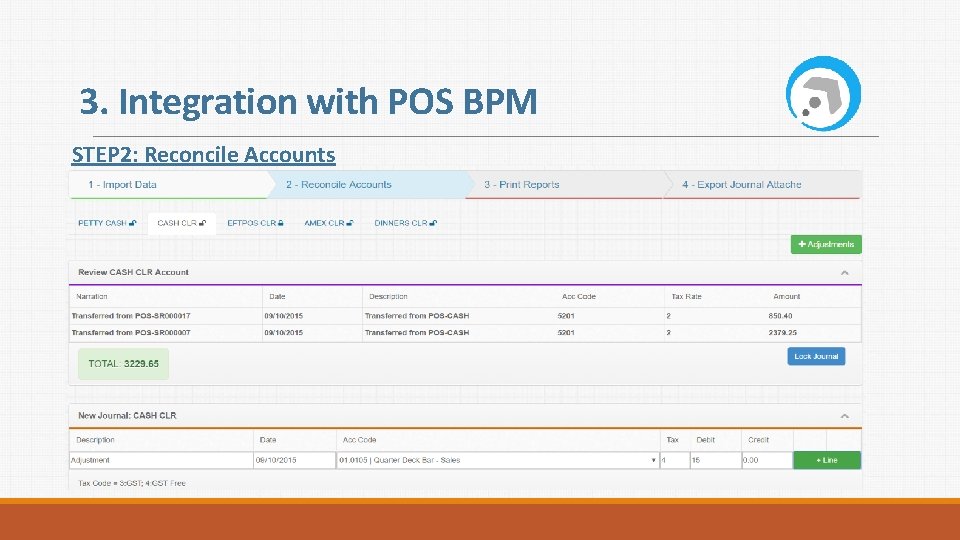Click the unlock icon on AMEX CLR tab
The image size is (960, 540).
(x=350, y=223)
